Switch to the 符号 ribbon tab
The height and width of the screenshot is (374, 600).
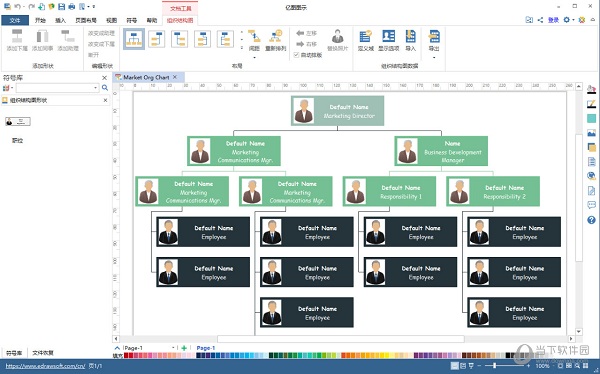132,20
